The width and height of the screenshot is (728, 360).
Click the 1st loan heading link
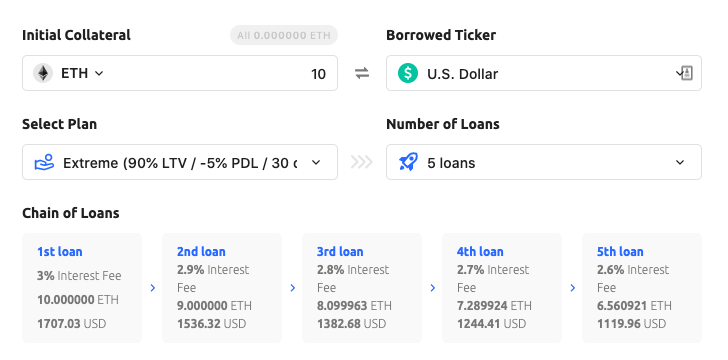60,252
